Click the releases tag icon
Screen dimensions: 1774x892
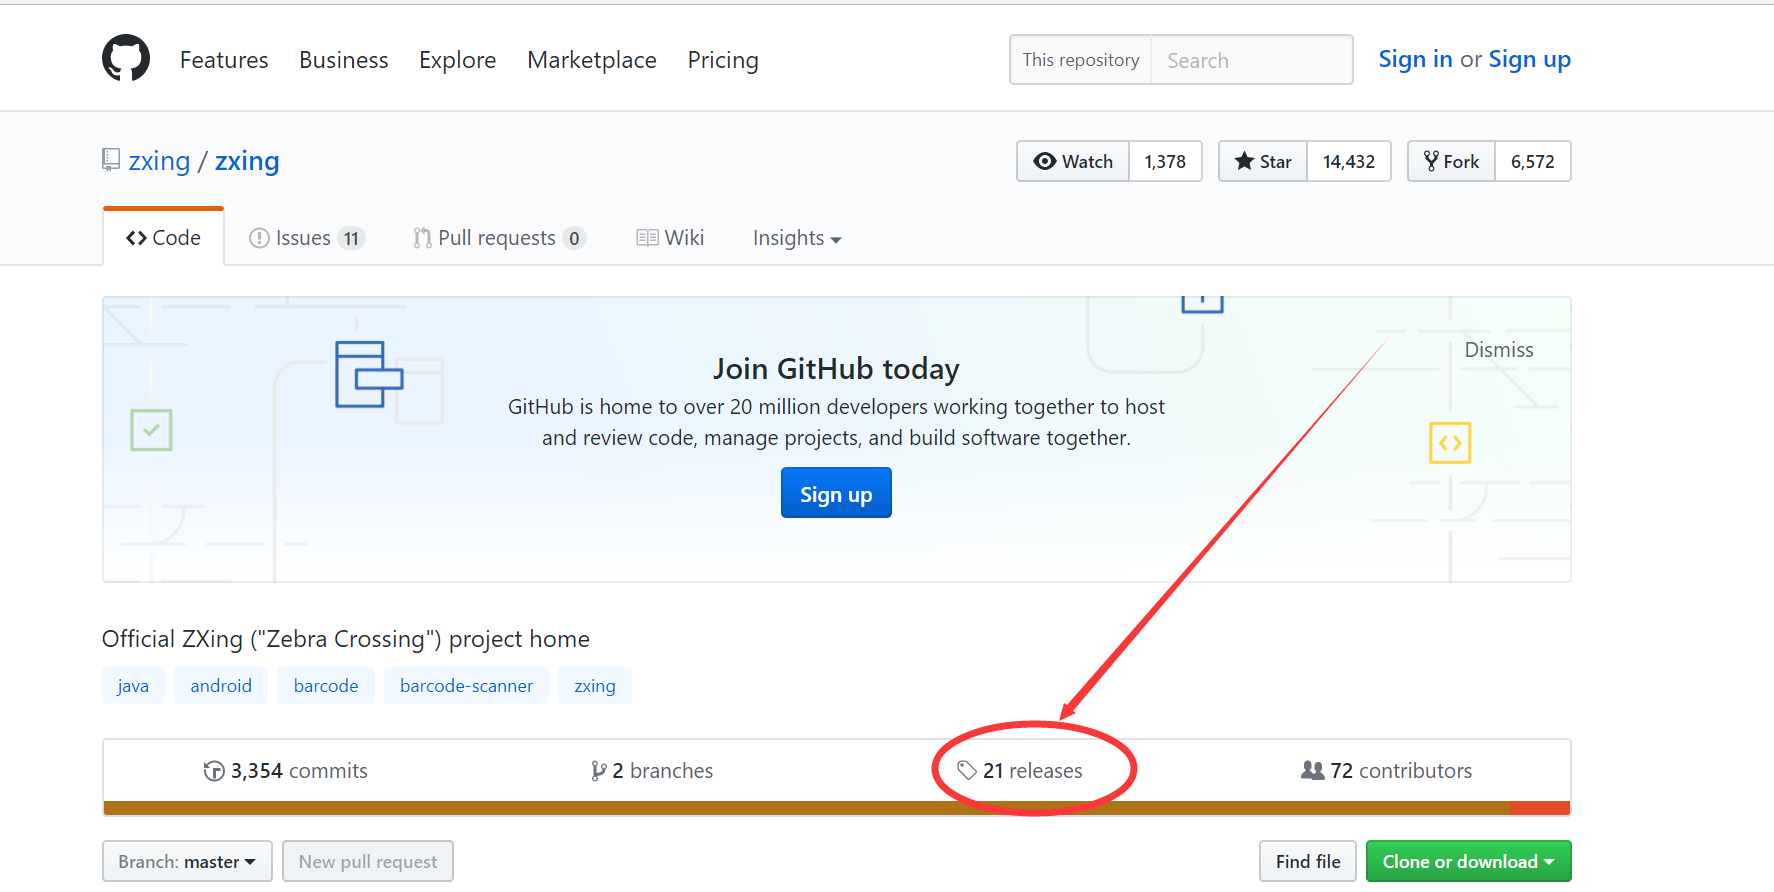click(966, 770)
